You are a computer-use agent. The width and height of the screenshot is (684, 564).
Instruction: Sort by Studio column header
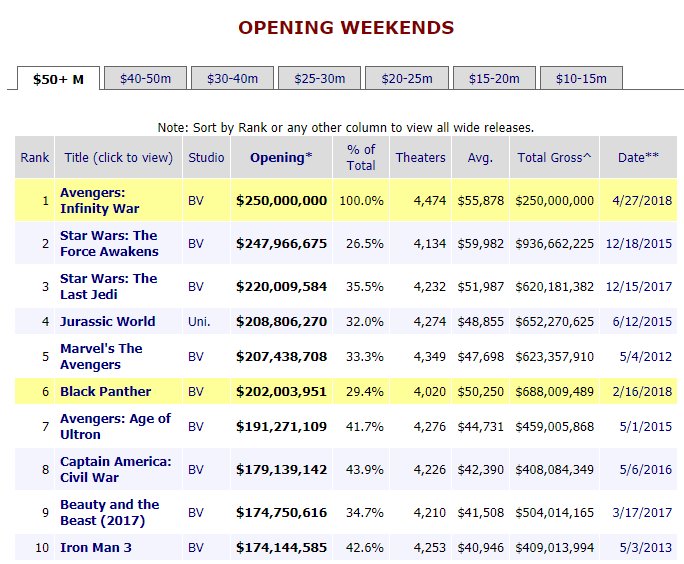207,158
